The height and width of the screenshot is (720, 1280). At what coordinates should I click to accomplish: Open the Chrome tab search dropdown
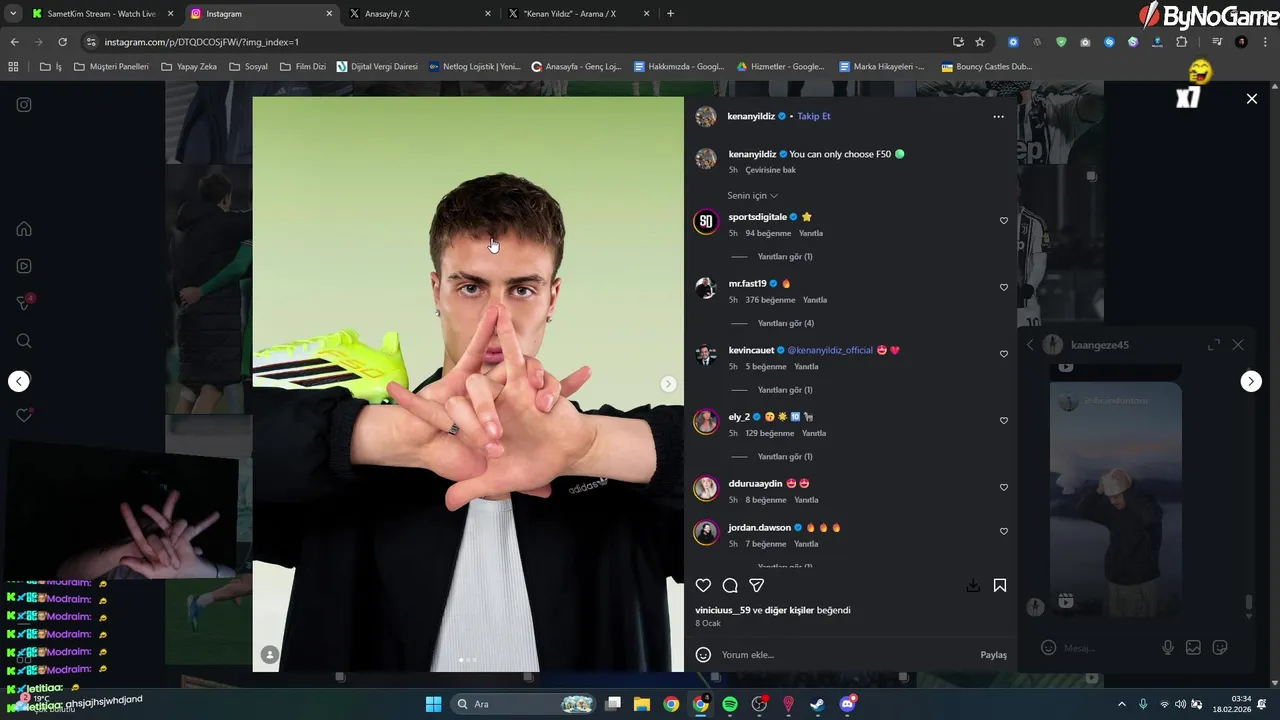click(13, 14)
